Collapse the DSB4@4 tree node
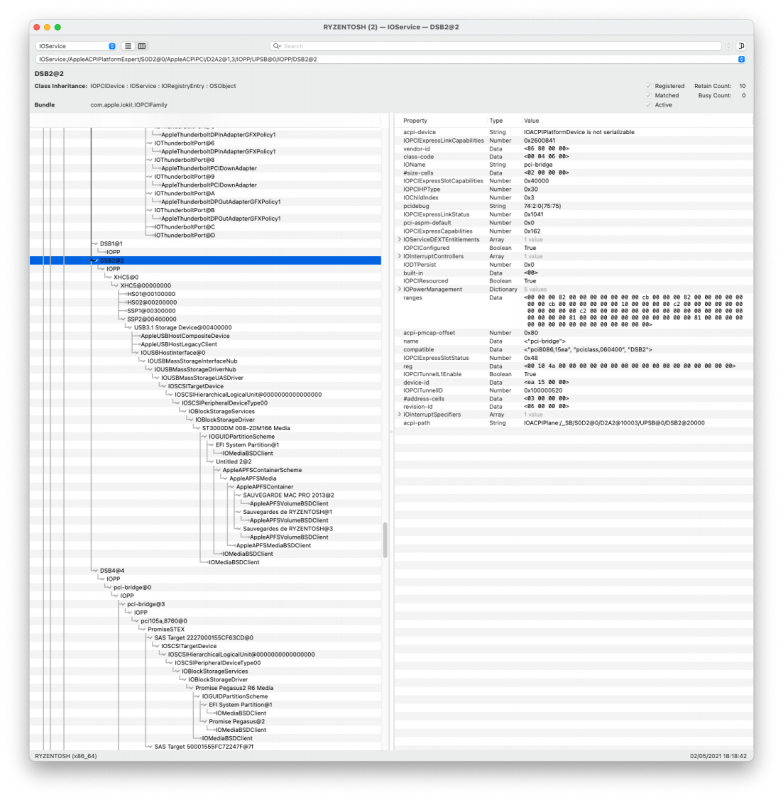 95,570
